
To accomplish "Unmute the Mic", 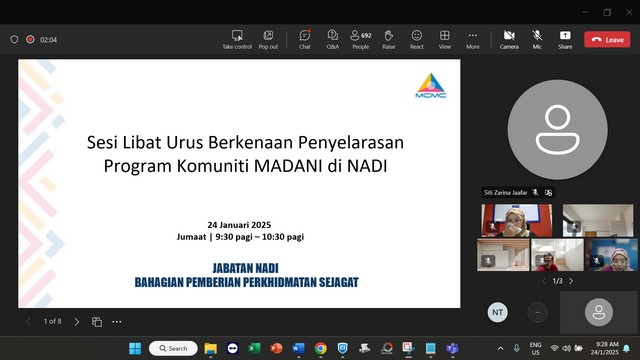I will 537,40.
